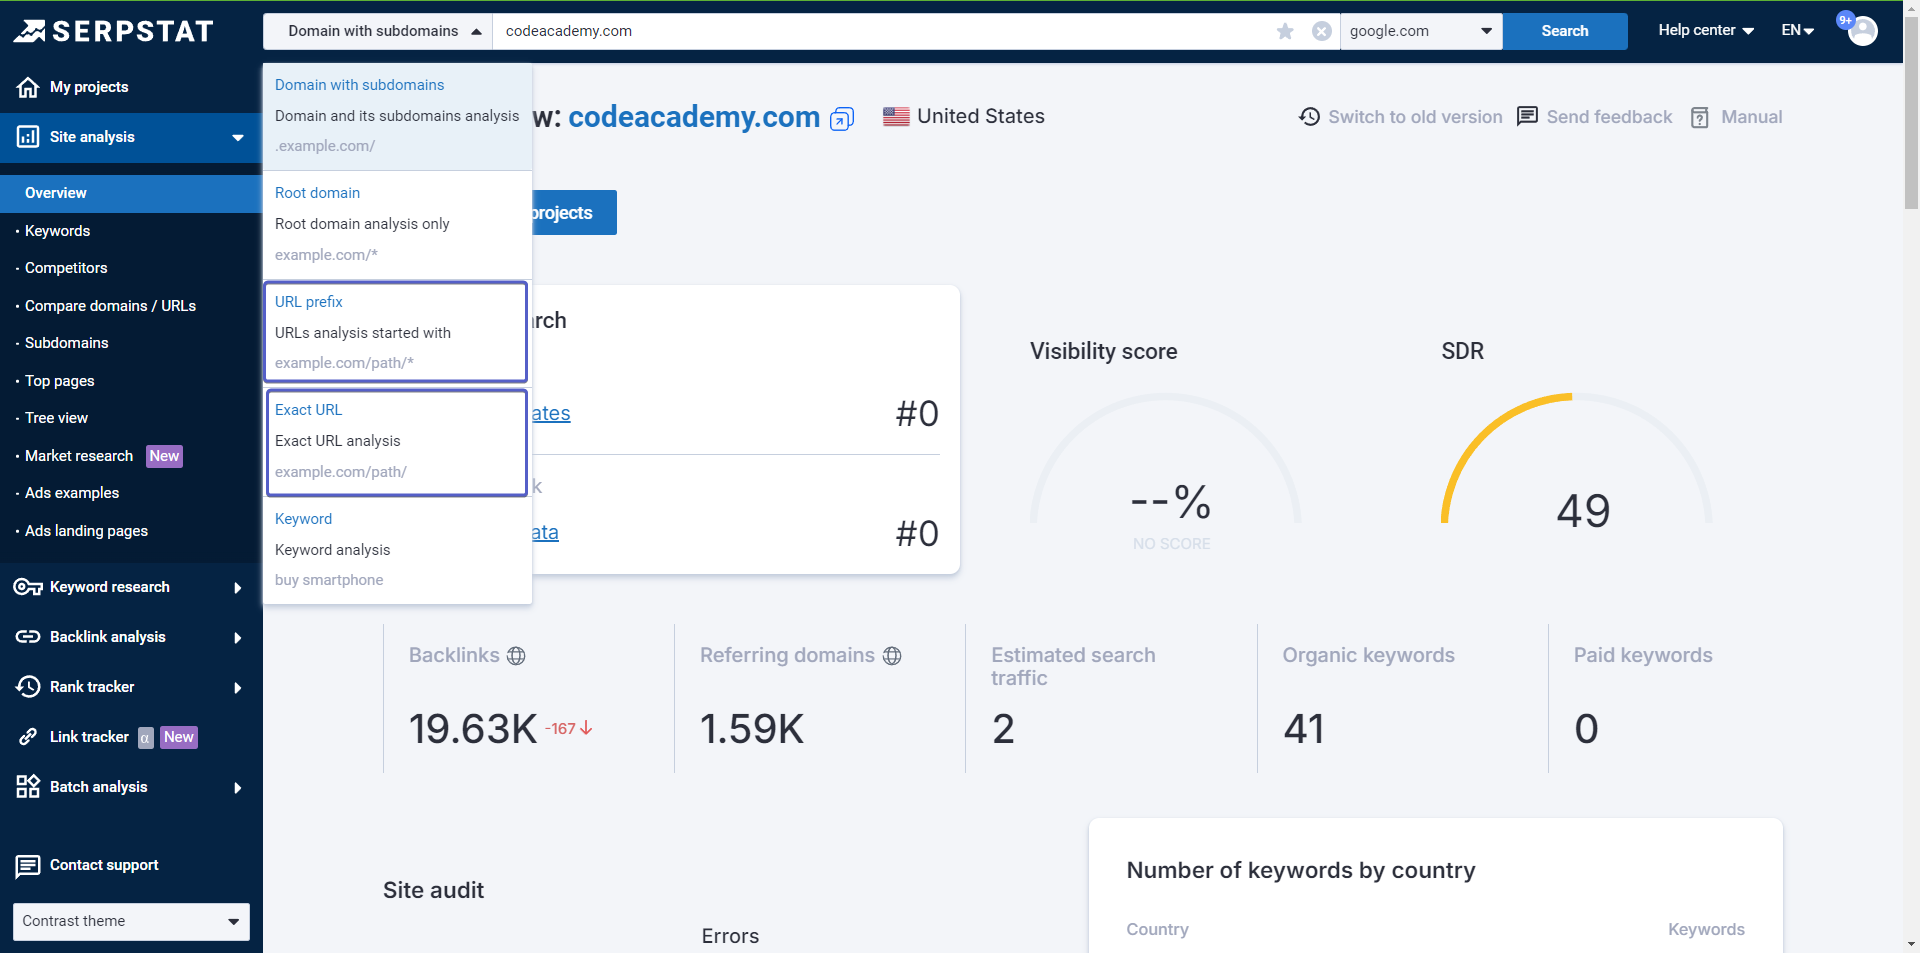Clear the search field with X icon
Viewport: 1920px width, 953px height.
(x=1321, y=31)
